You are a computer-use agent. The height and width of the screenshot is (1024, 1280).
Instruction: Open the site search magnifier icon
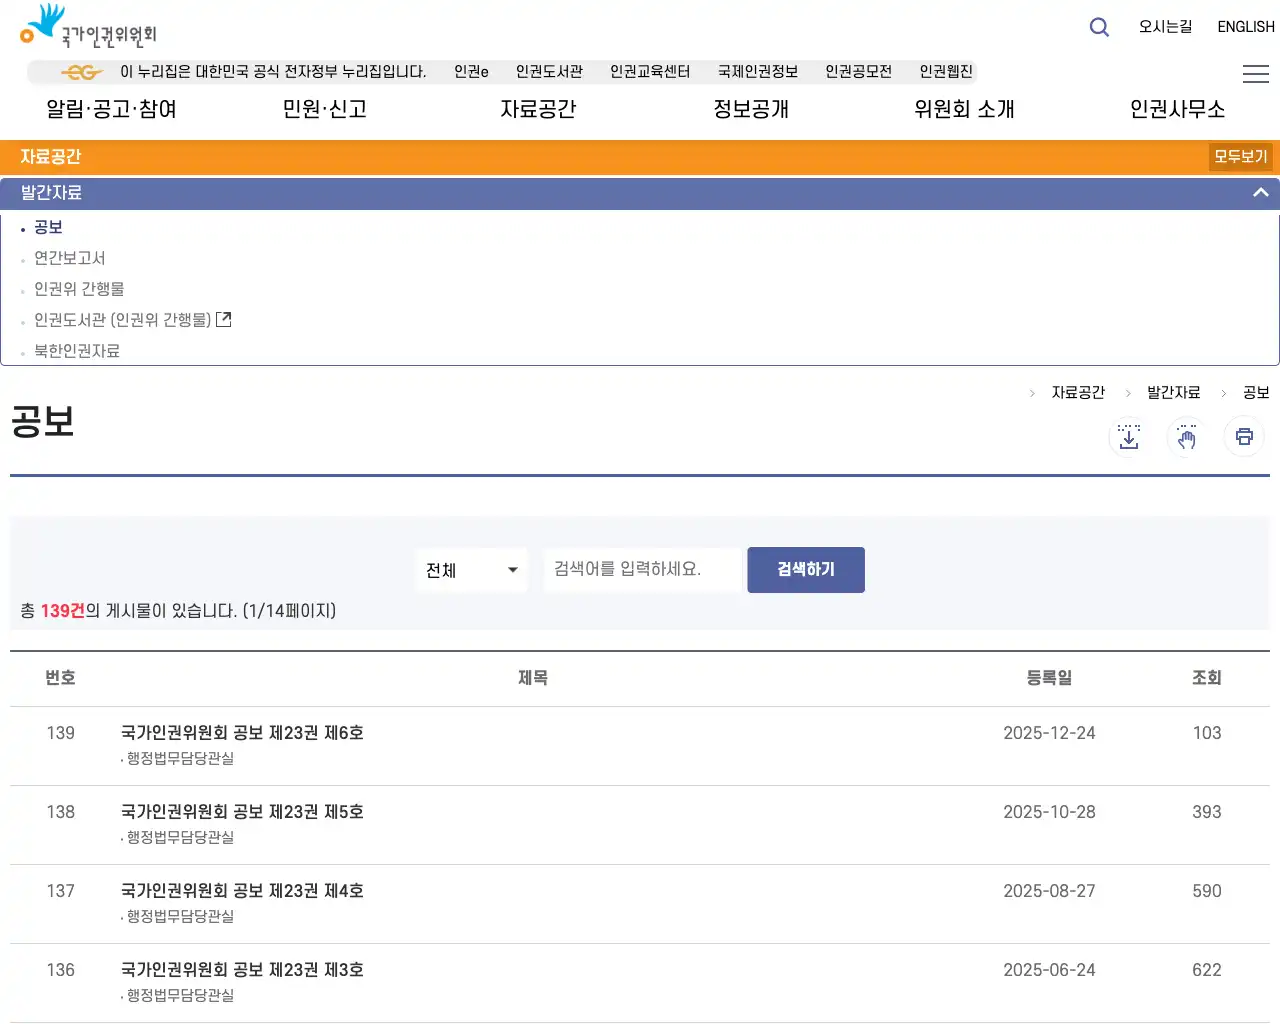coord(1098,27)
